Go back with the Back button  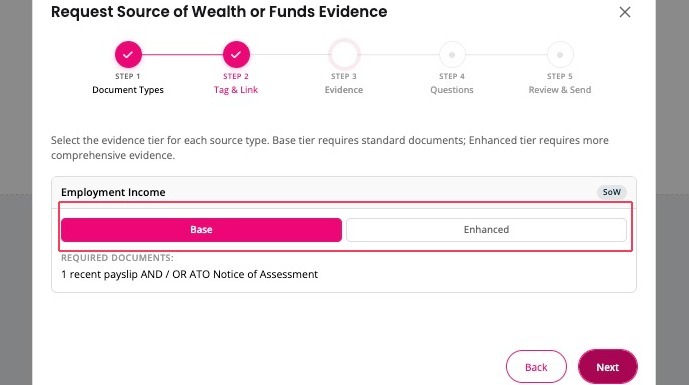(x=536, y=367)
